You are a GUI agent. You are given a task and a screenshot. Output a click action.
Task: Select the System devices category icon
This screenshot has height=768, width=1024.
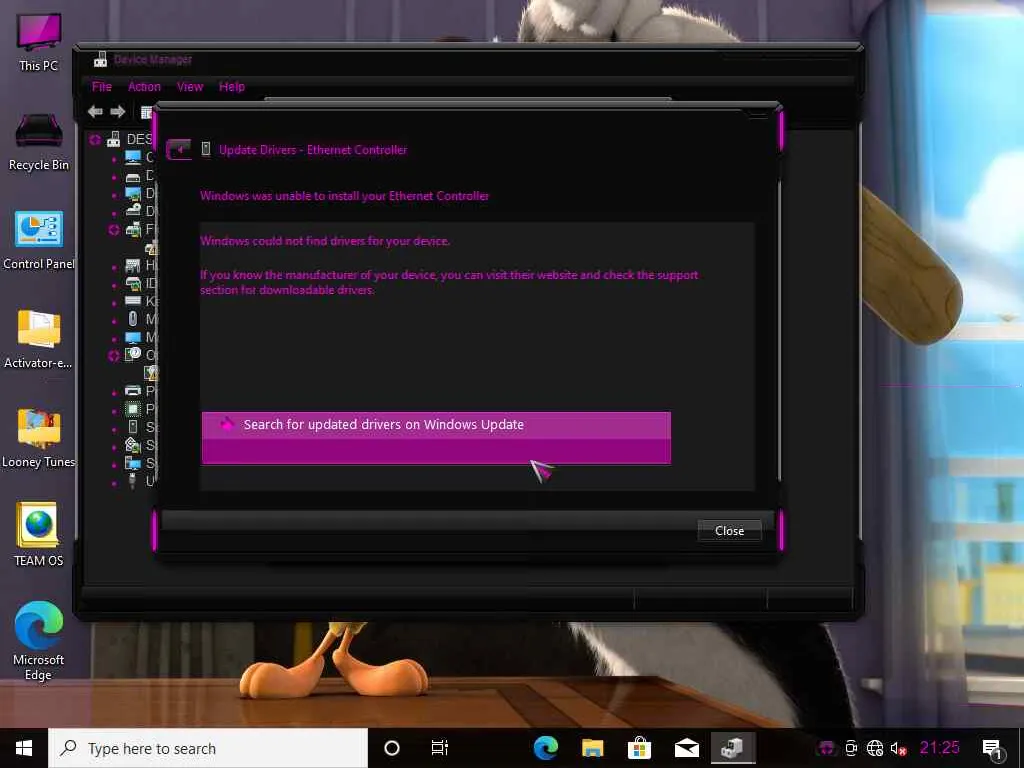pos(133,463)
